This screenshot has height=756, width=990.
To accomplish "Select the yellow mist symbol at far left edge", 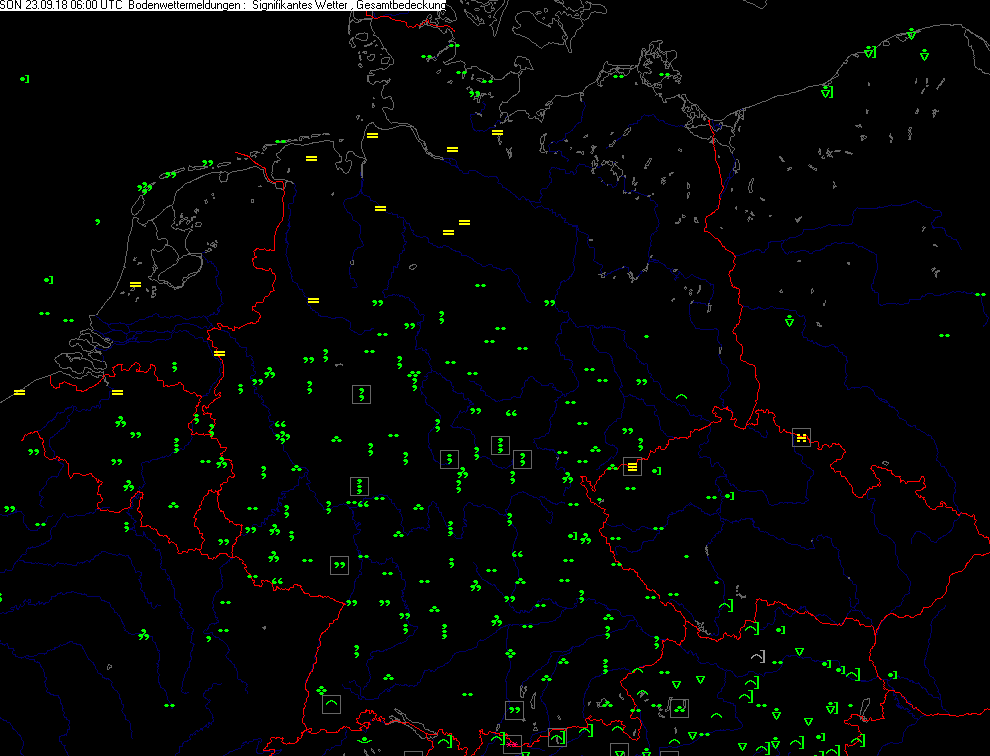I will (x=19, y=392).
